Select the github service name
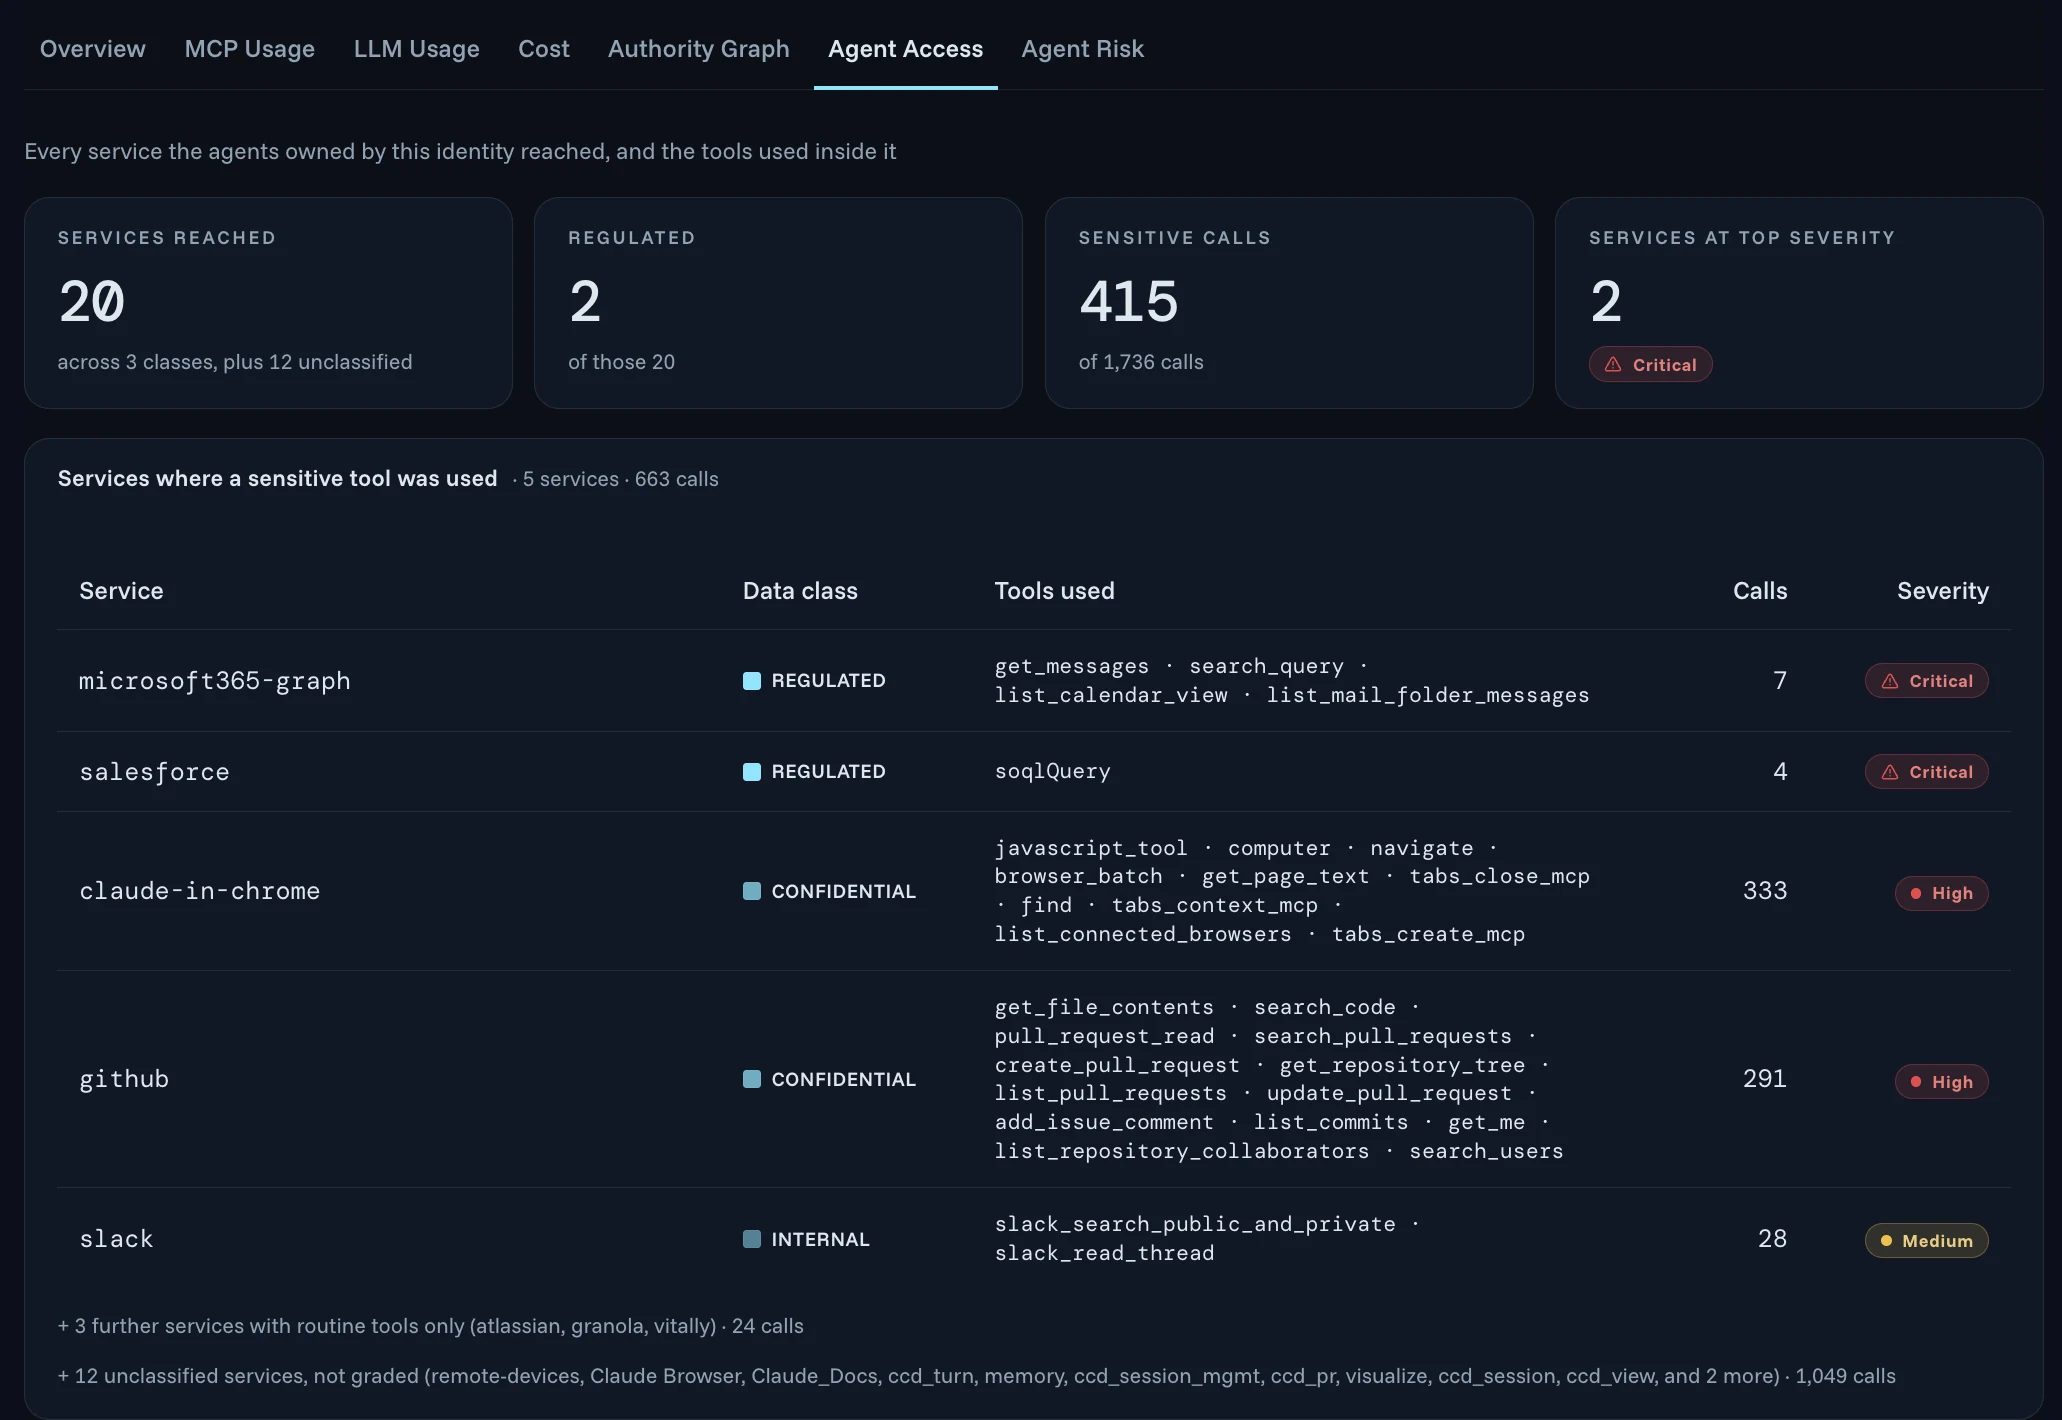Viewport: 2062px width, 1420px height. (124, 1079)
